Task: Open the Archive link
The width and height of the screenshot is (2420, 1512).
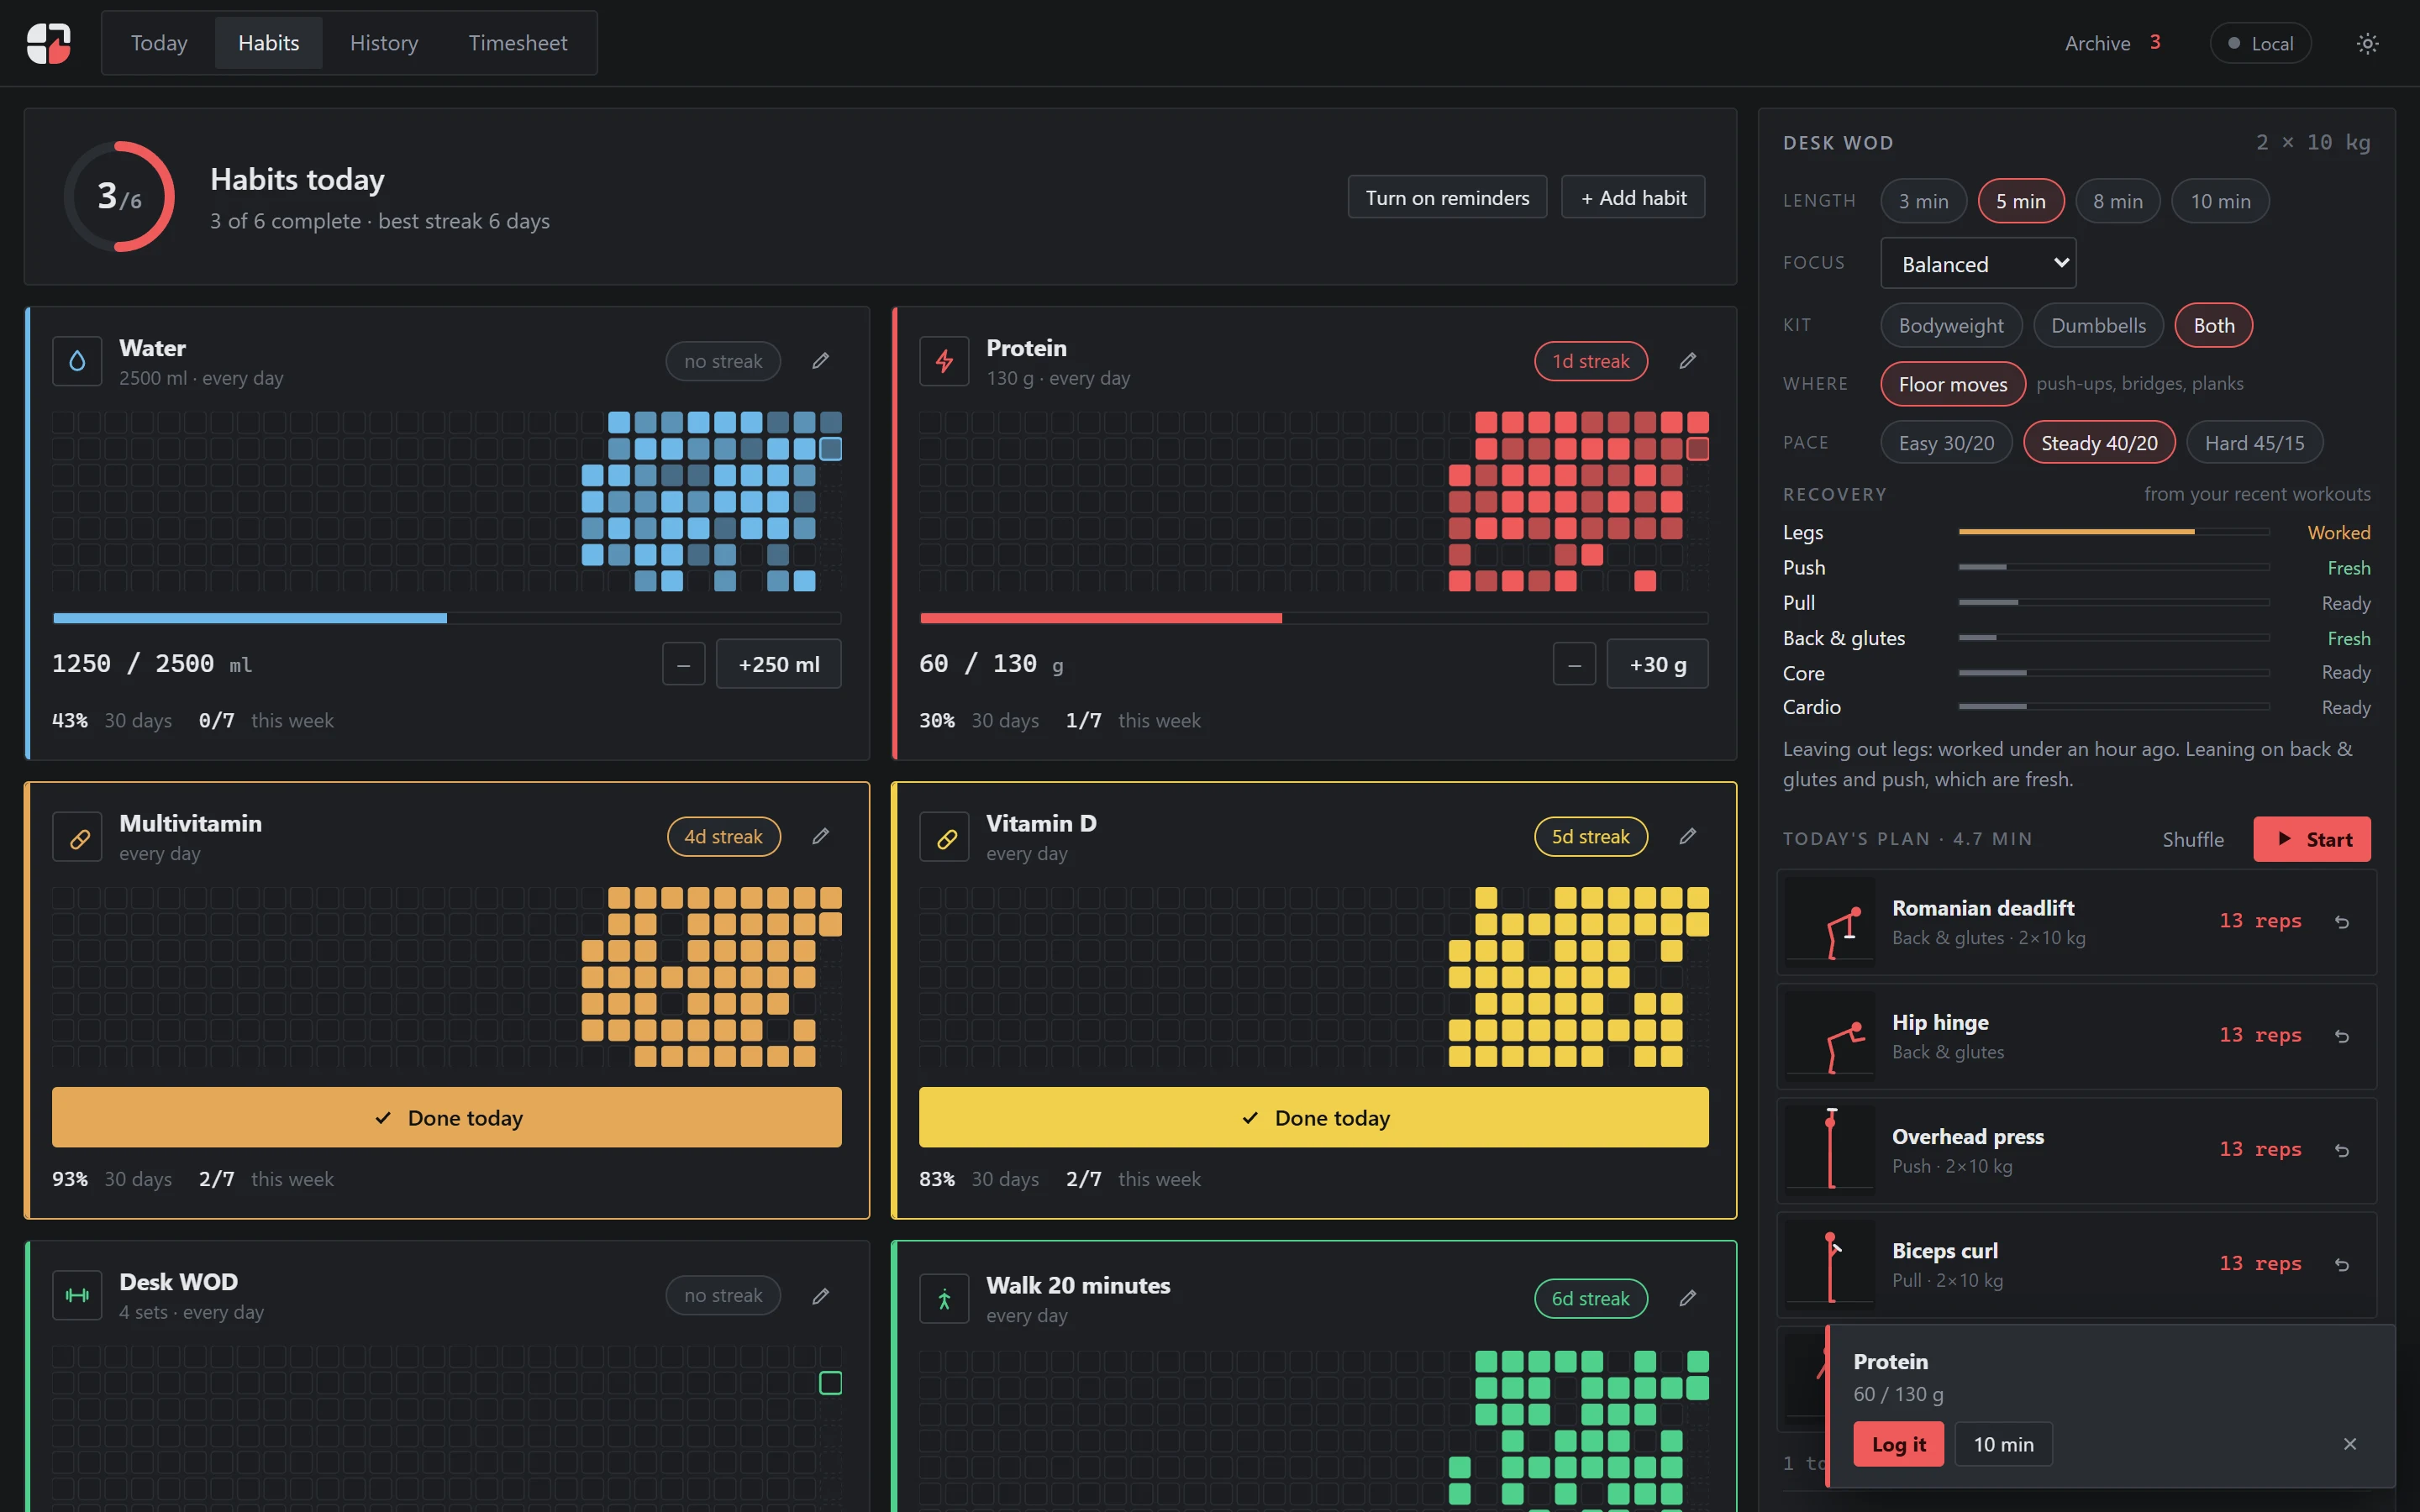Action: click(2112, 43)
